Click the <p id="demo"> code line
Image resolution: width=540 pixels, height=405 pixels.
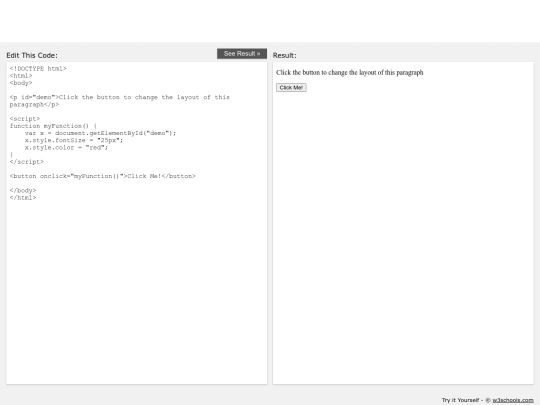(x=120, y=97)
